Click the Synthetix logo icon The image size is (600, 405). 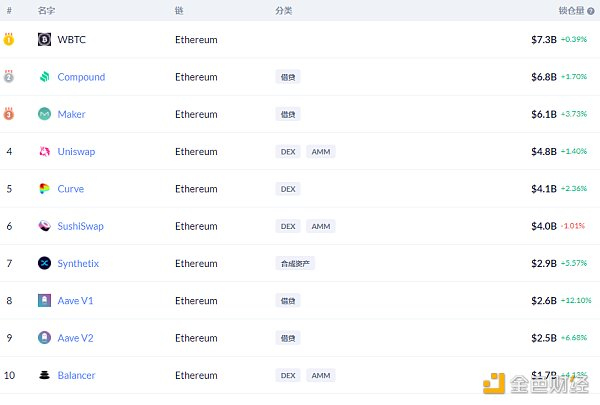click(44, 263)
